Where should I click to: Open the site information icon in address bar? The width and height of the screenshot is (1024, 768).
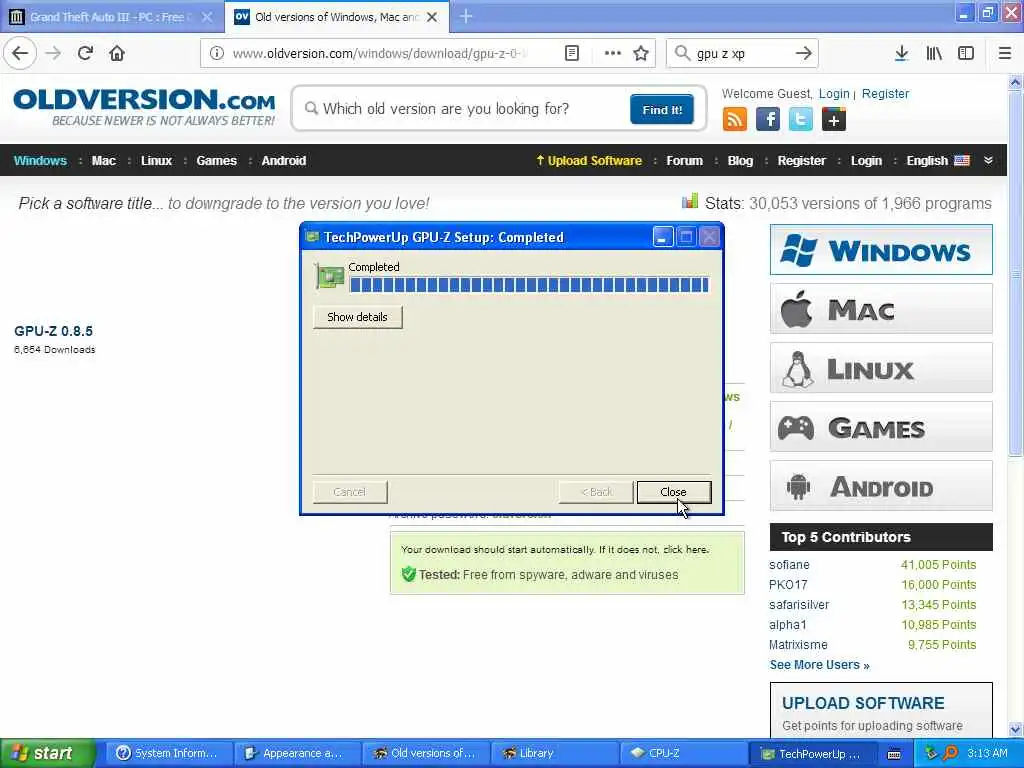point(217,54)
